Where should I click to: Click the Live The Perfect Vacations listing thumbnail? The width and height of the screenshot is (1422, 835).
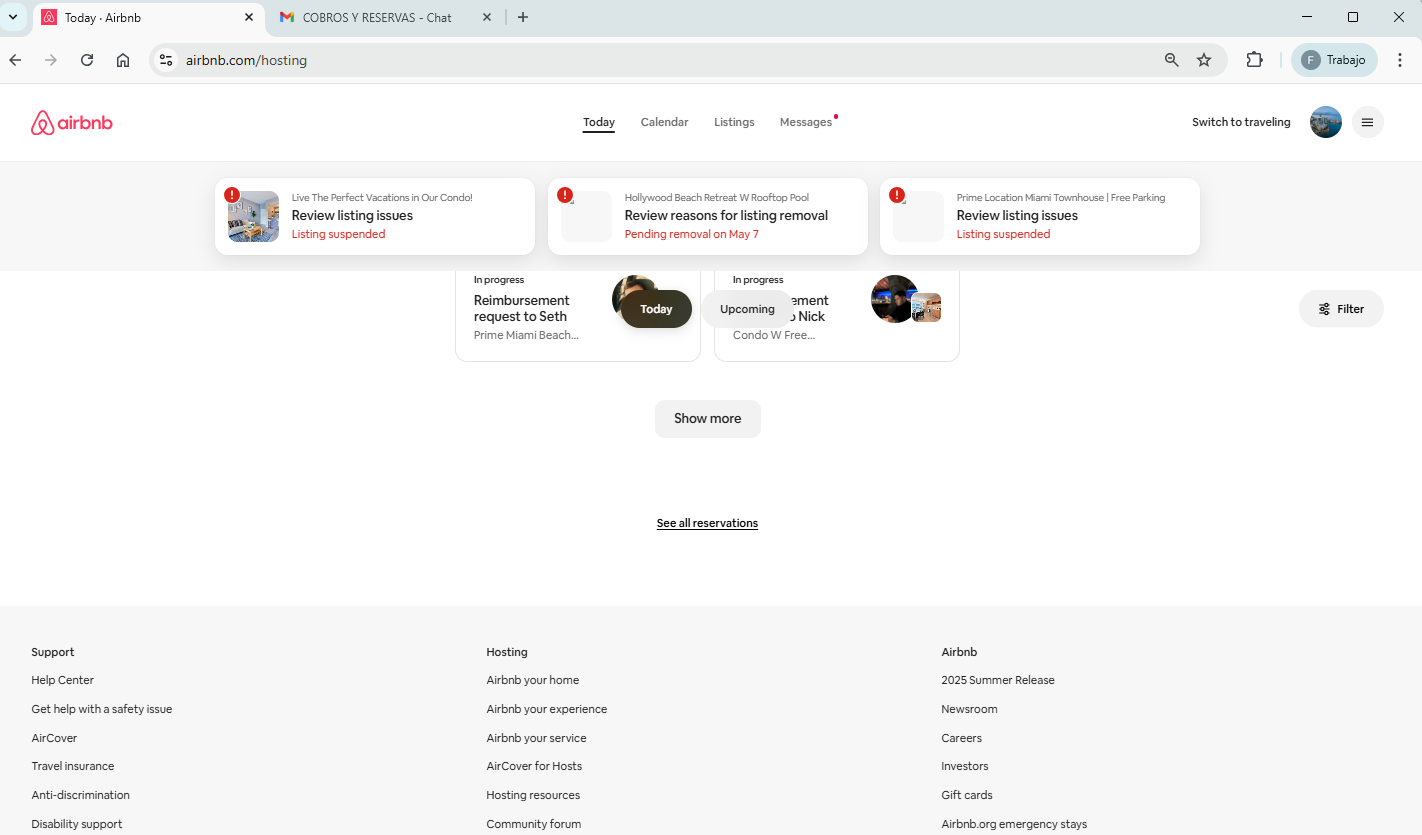click(x=253, y=216)
